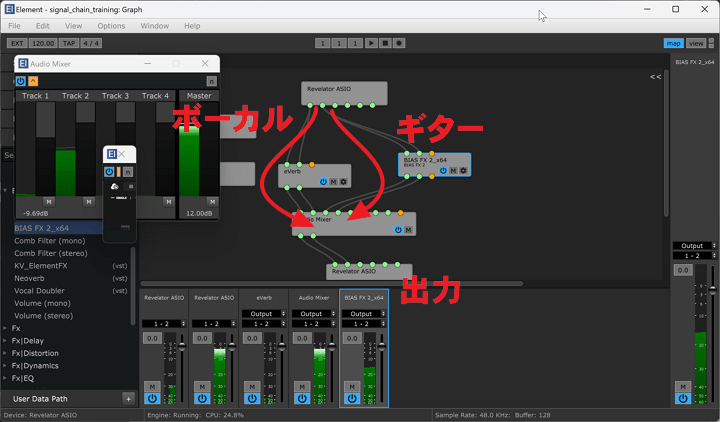Mute the eVerb channel strip
This screenshot has width=720, height=422.
(252, 387)
